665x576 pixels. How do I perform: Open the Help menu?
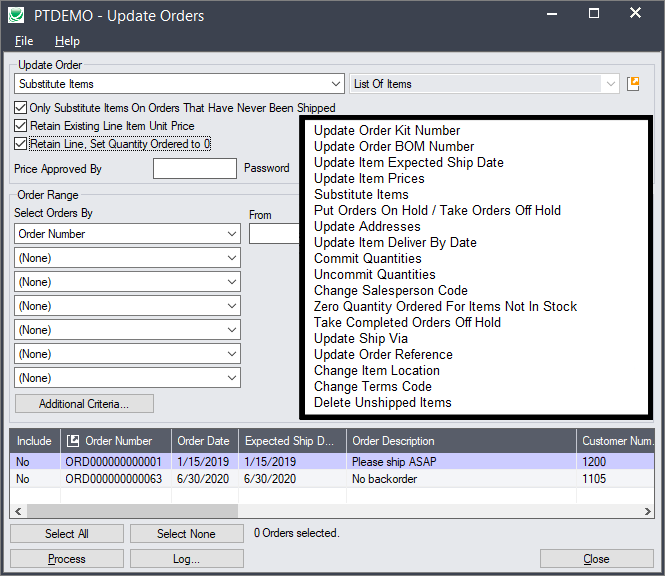click(67, 41)
